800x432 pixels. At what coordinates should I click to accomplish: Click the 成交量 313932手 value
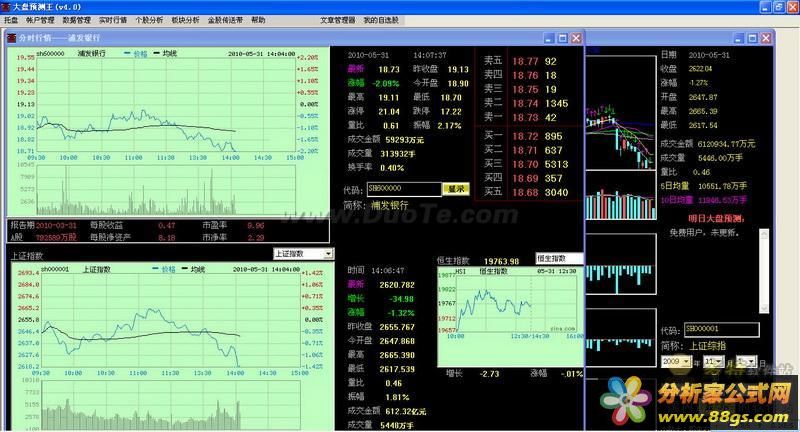coord(398,154)
